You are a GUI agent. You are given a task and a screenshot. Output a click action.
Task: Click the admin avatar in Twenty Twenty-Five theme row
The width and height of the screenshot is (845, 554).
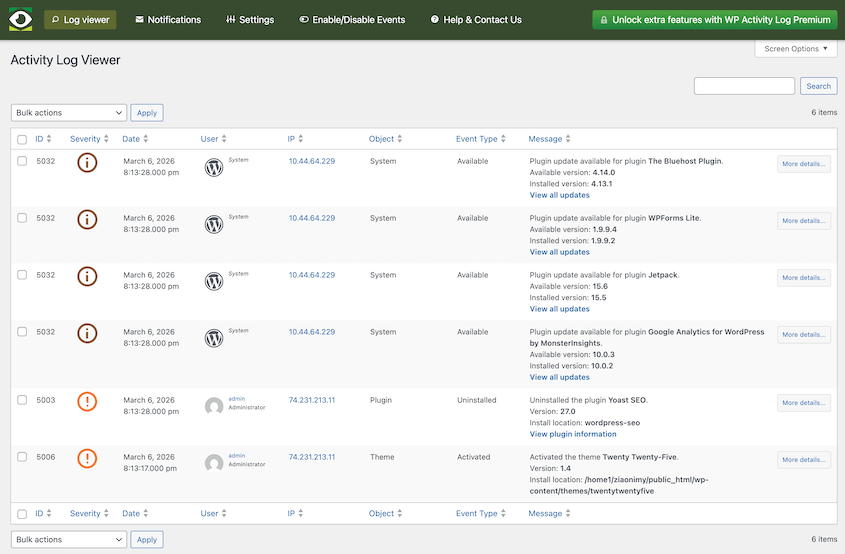point(214,463)
